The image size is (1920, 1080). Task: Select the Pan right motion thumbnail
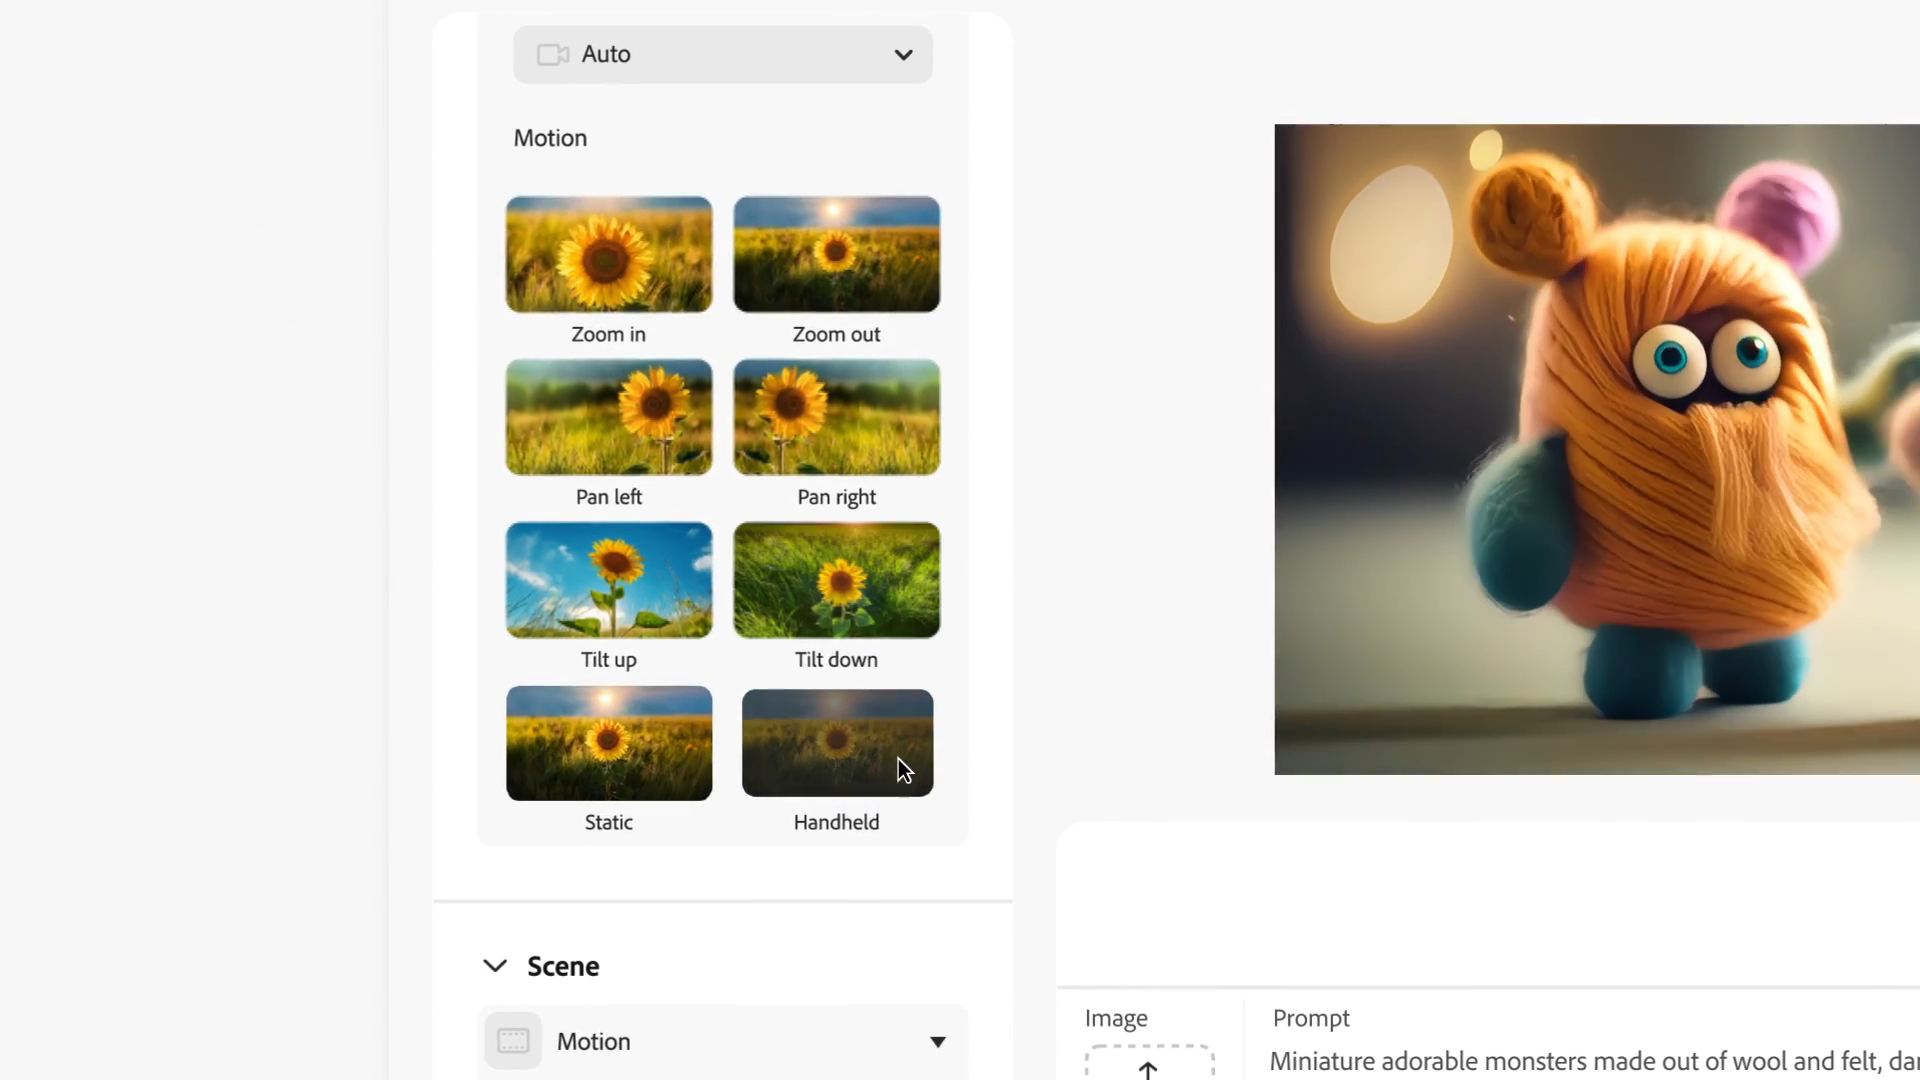(836, 417)
